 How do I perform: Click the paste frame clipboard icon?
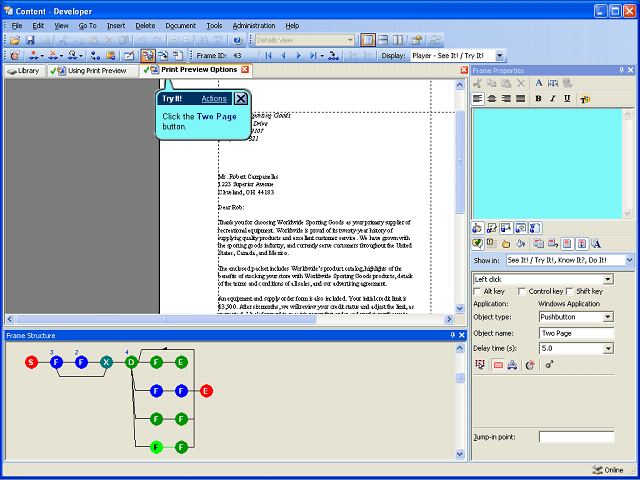tap(110, 56)
